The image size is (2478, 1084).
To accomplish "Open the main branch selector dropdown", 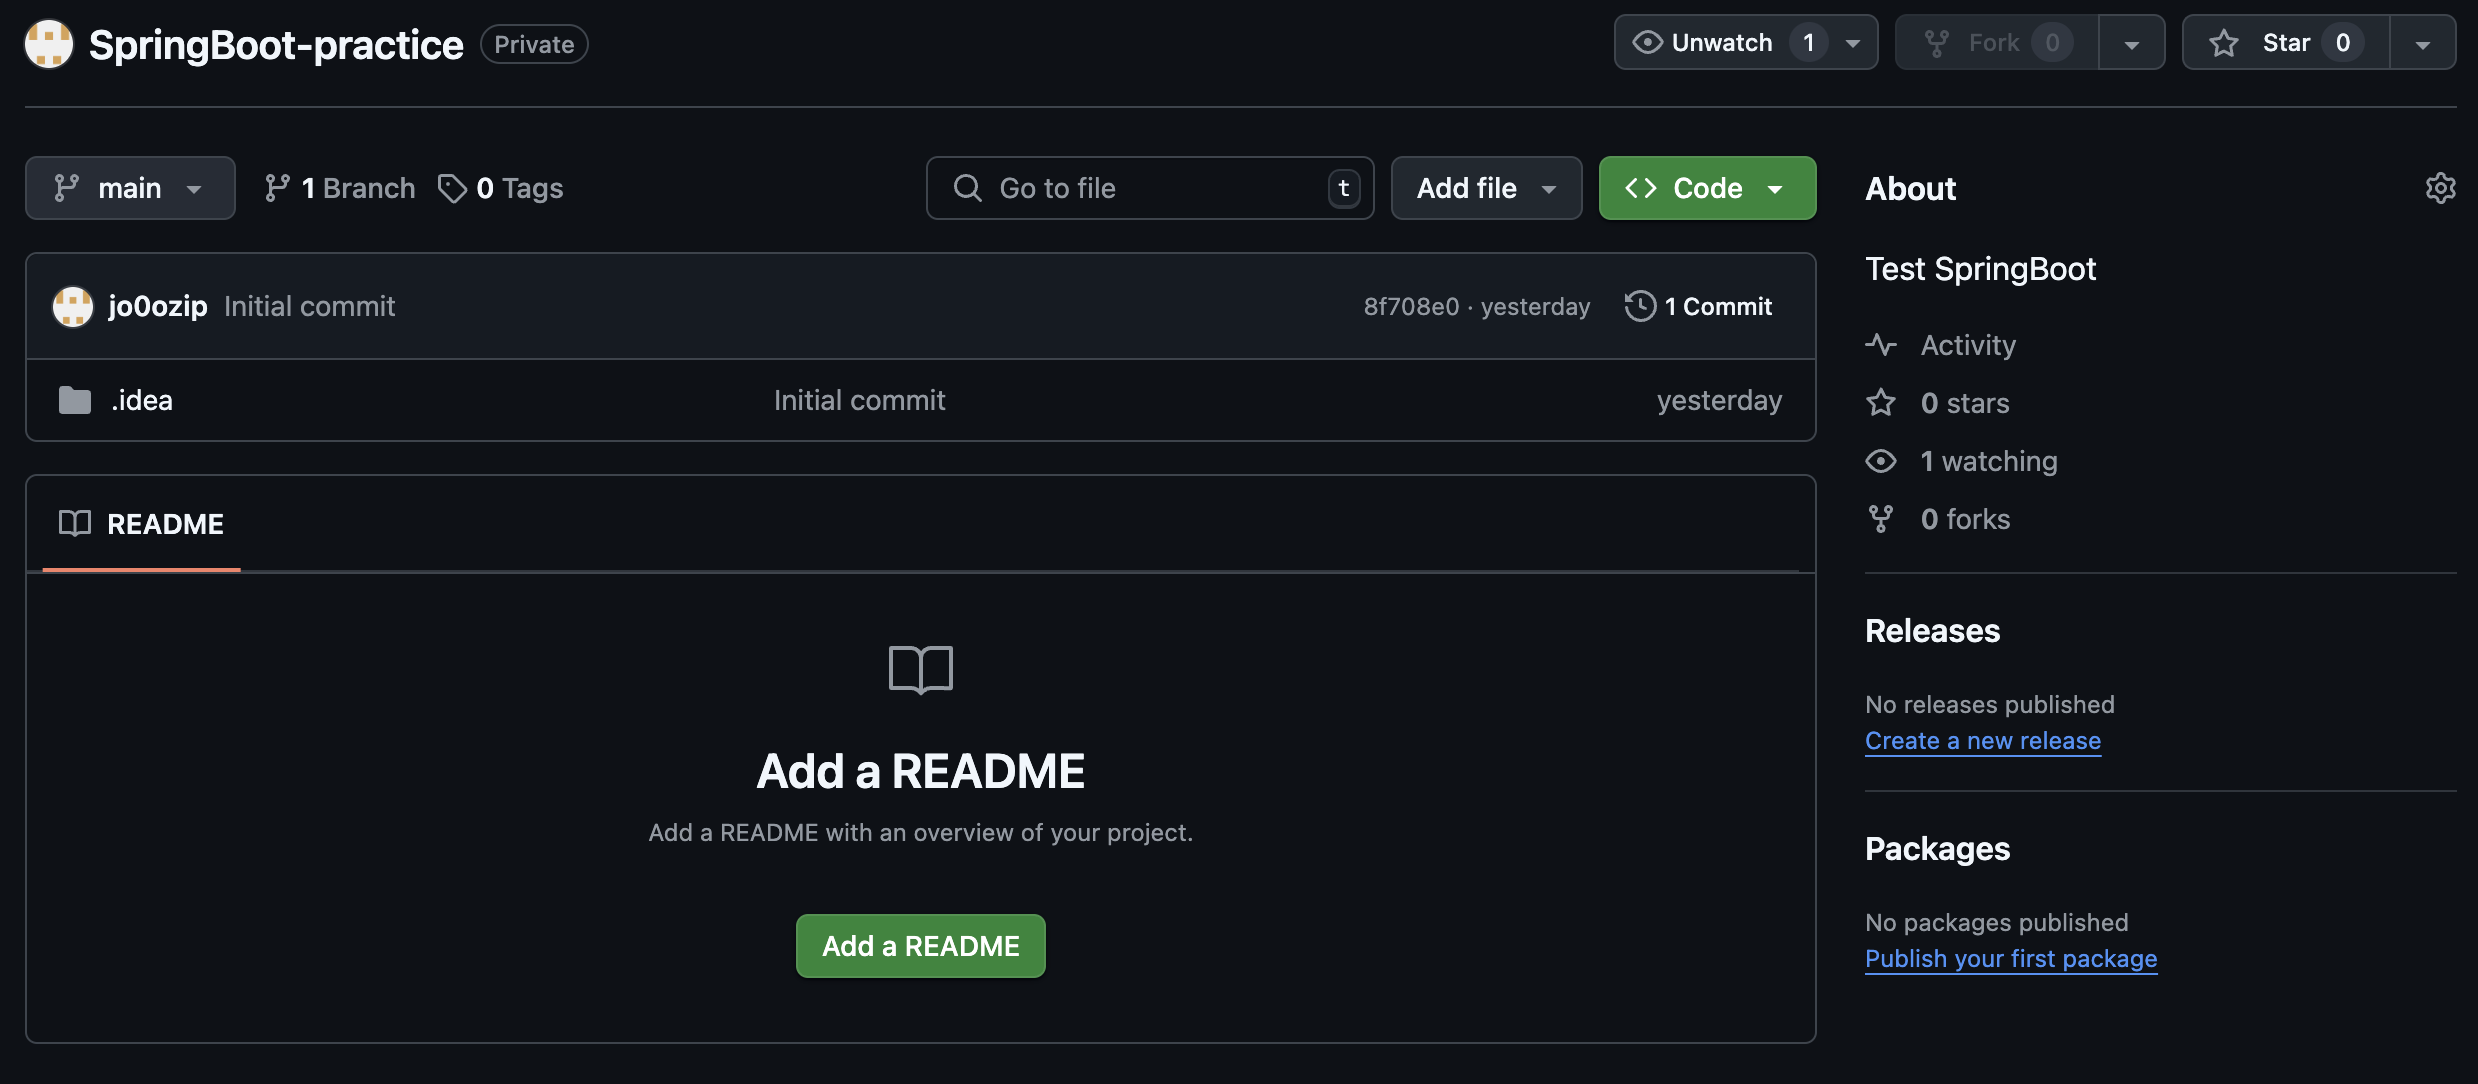I will pyautogui.click(x=130, y=188).
